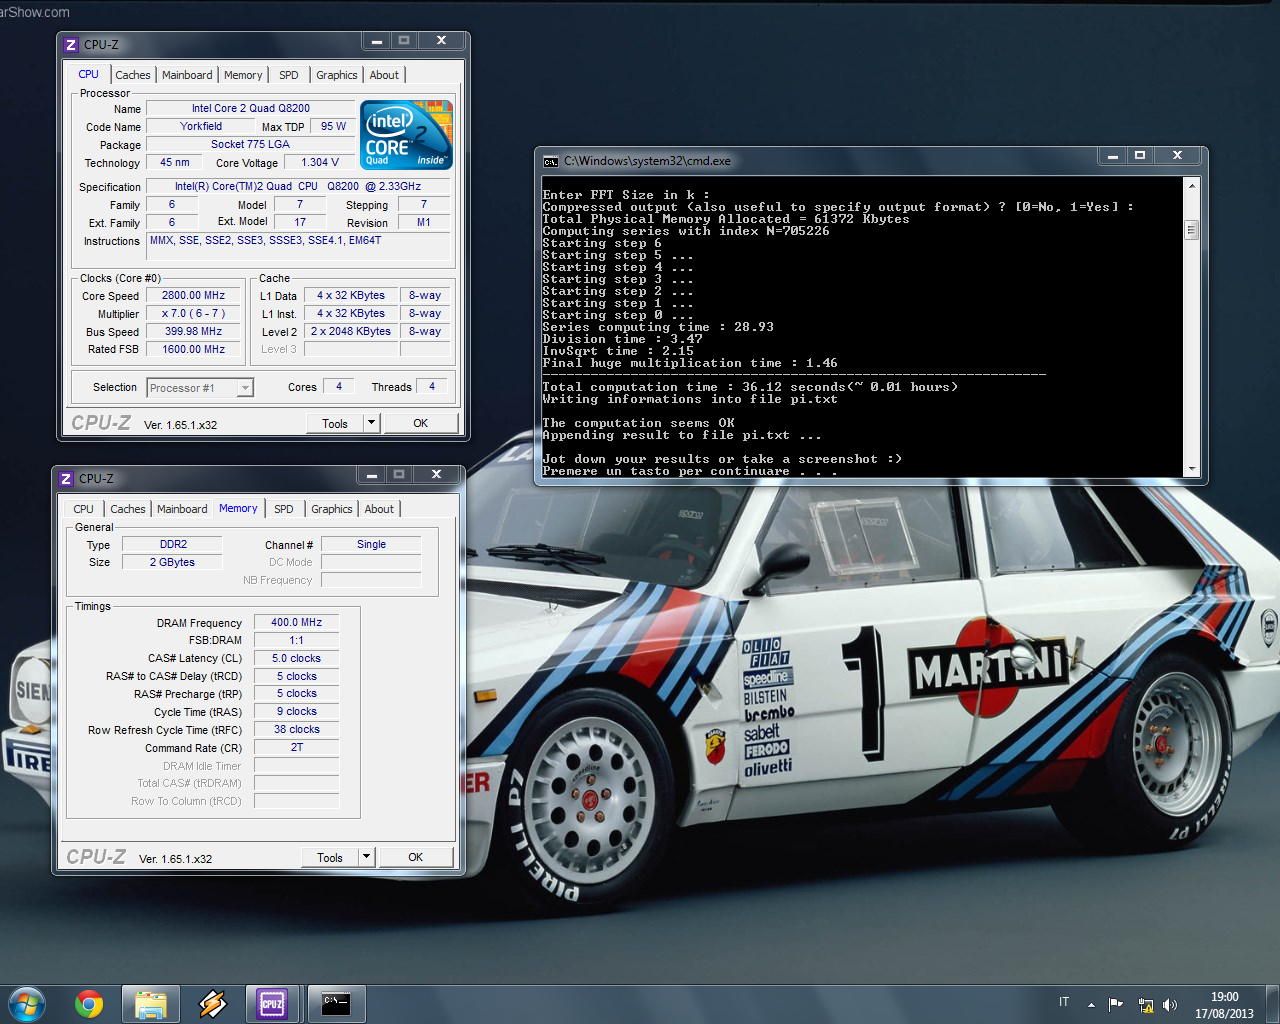Click the Rated FSB 1600.00 MHz value
The image size is (1280, 1024).
point(194,349)
